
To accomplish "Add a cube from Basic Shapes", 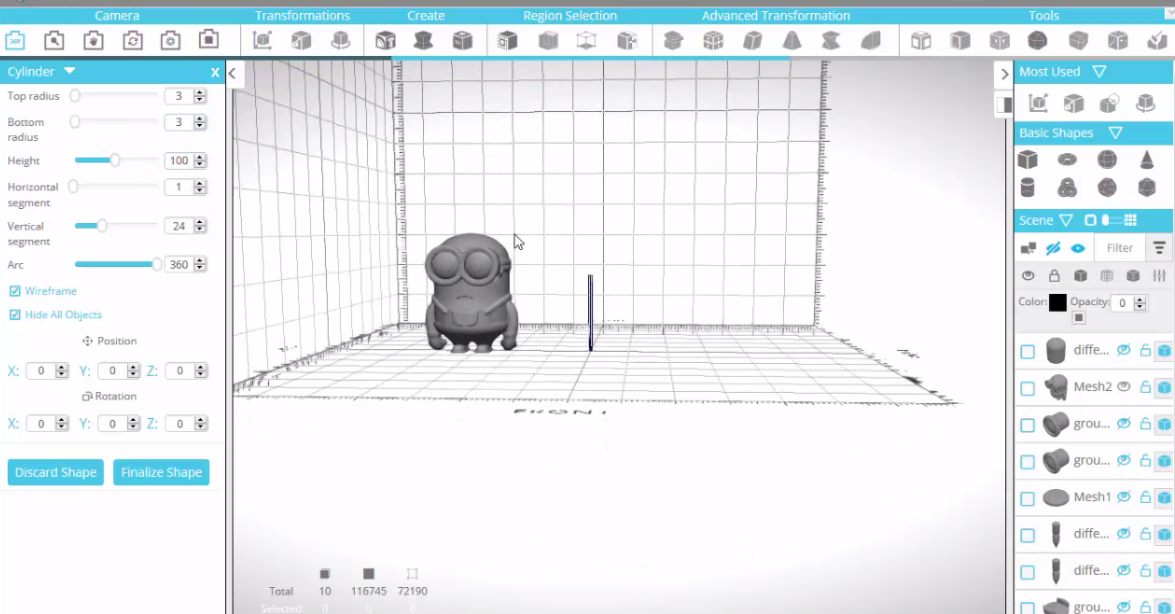I will (x=1028, y=159).
